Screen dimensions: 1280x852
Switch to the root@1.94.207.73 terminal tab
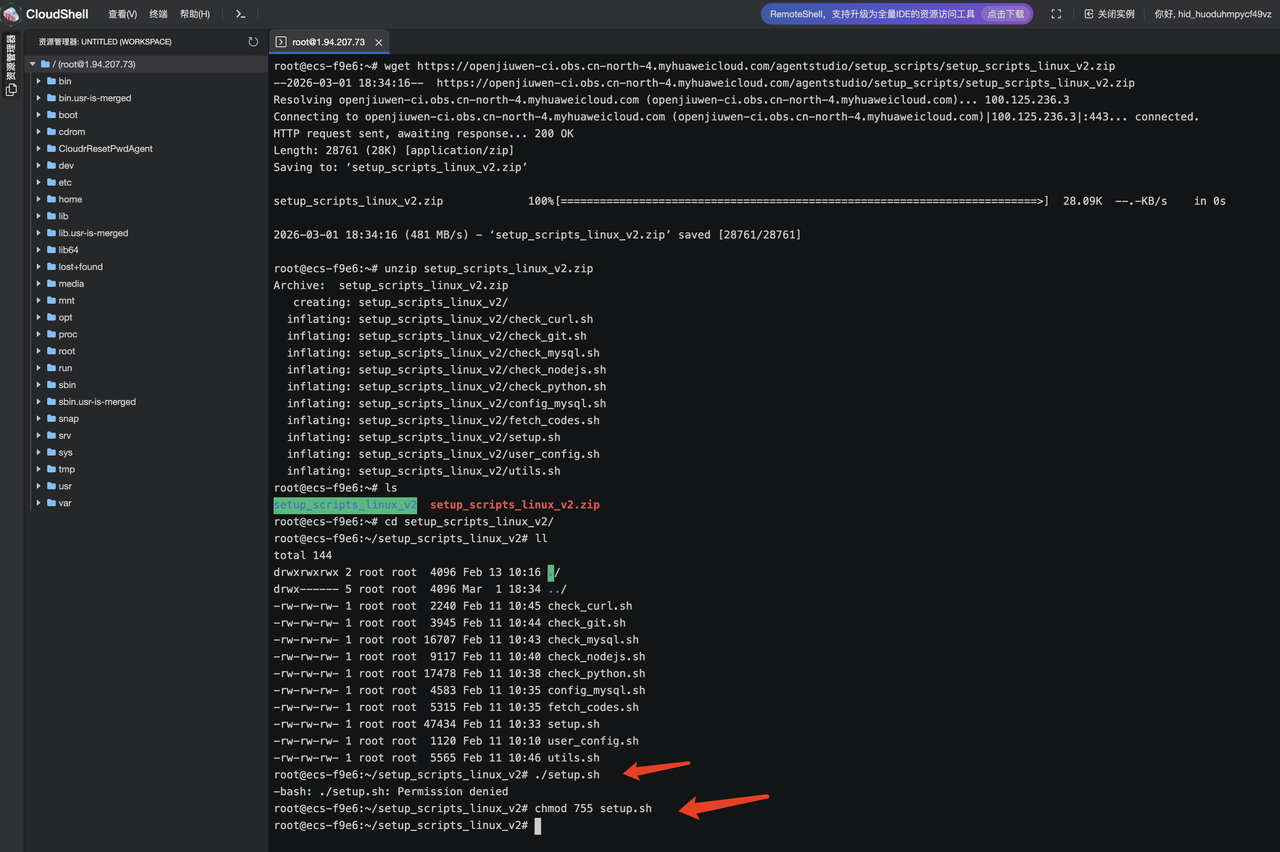point(328,42)
